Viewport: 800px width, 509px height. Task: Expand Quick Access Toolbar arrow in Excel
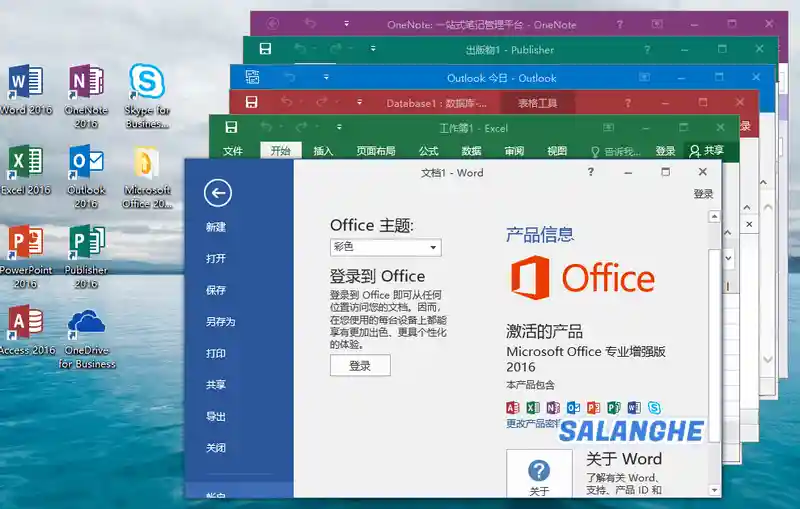pyautogui.click(x=339, y=126)
